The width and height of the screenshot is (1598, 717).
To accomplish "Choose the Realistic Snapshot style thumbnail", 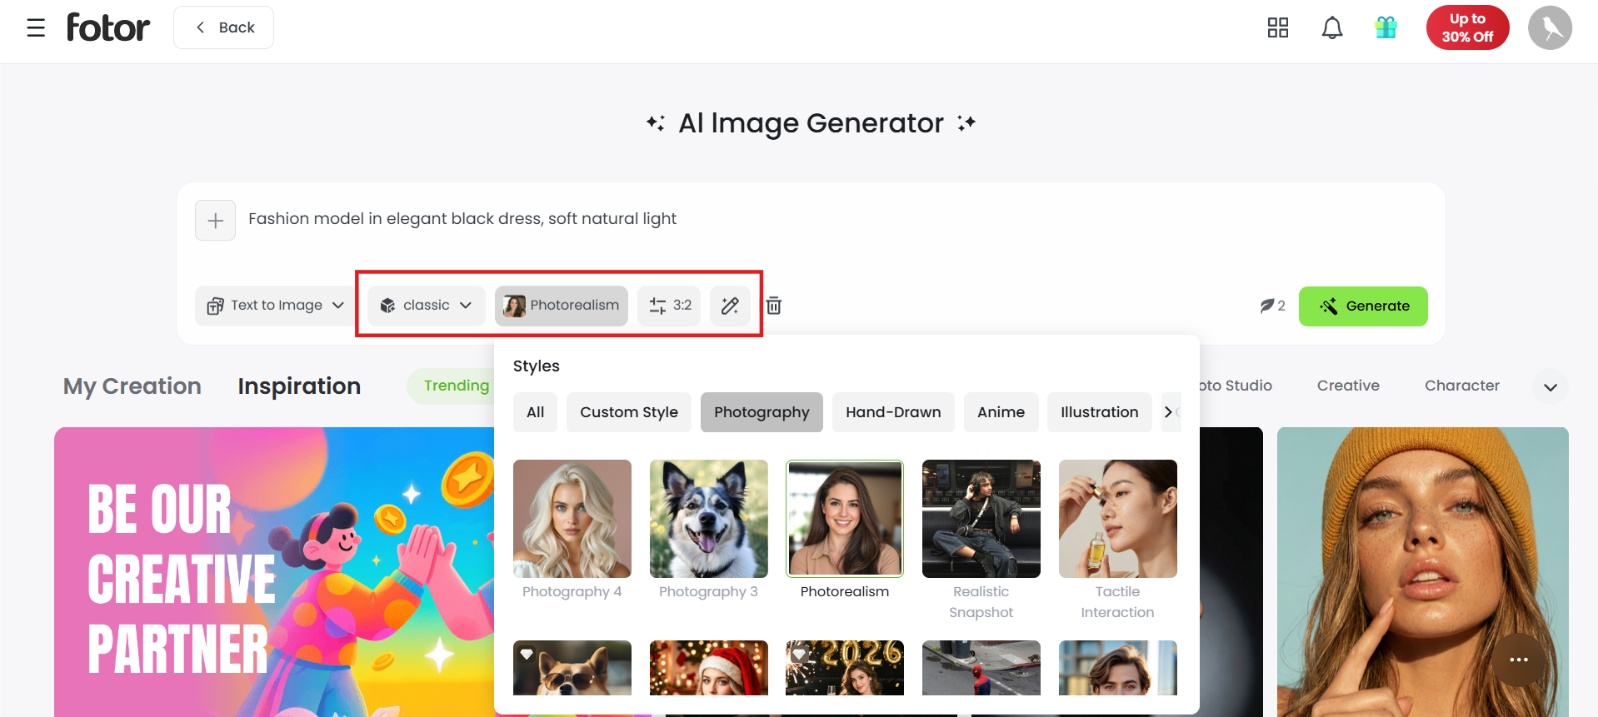I will tap(981, 519).
